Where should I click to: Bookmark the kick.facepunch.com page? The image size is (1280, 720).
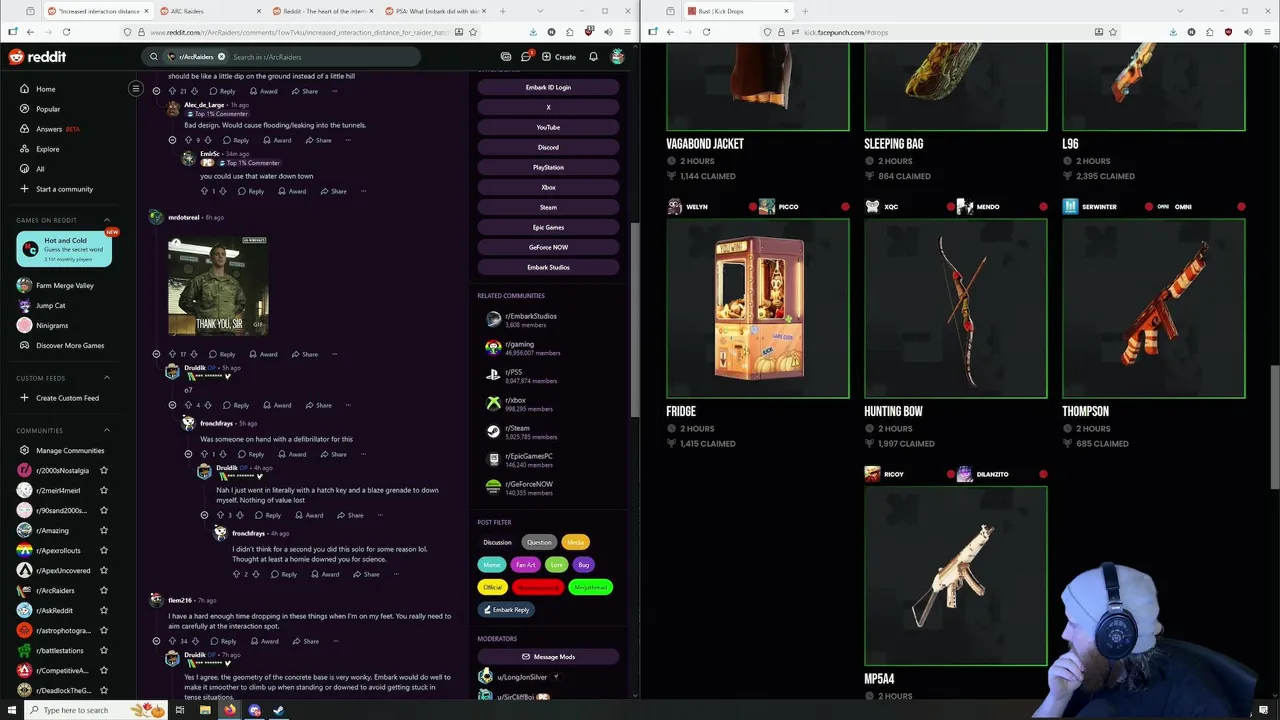[1113, 32]
